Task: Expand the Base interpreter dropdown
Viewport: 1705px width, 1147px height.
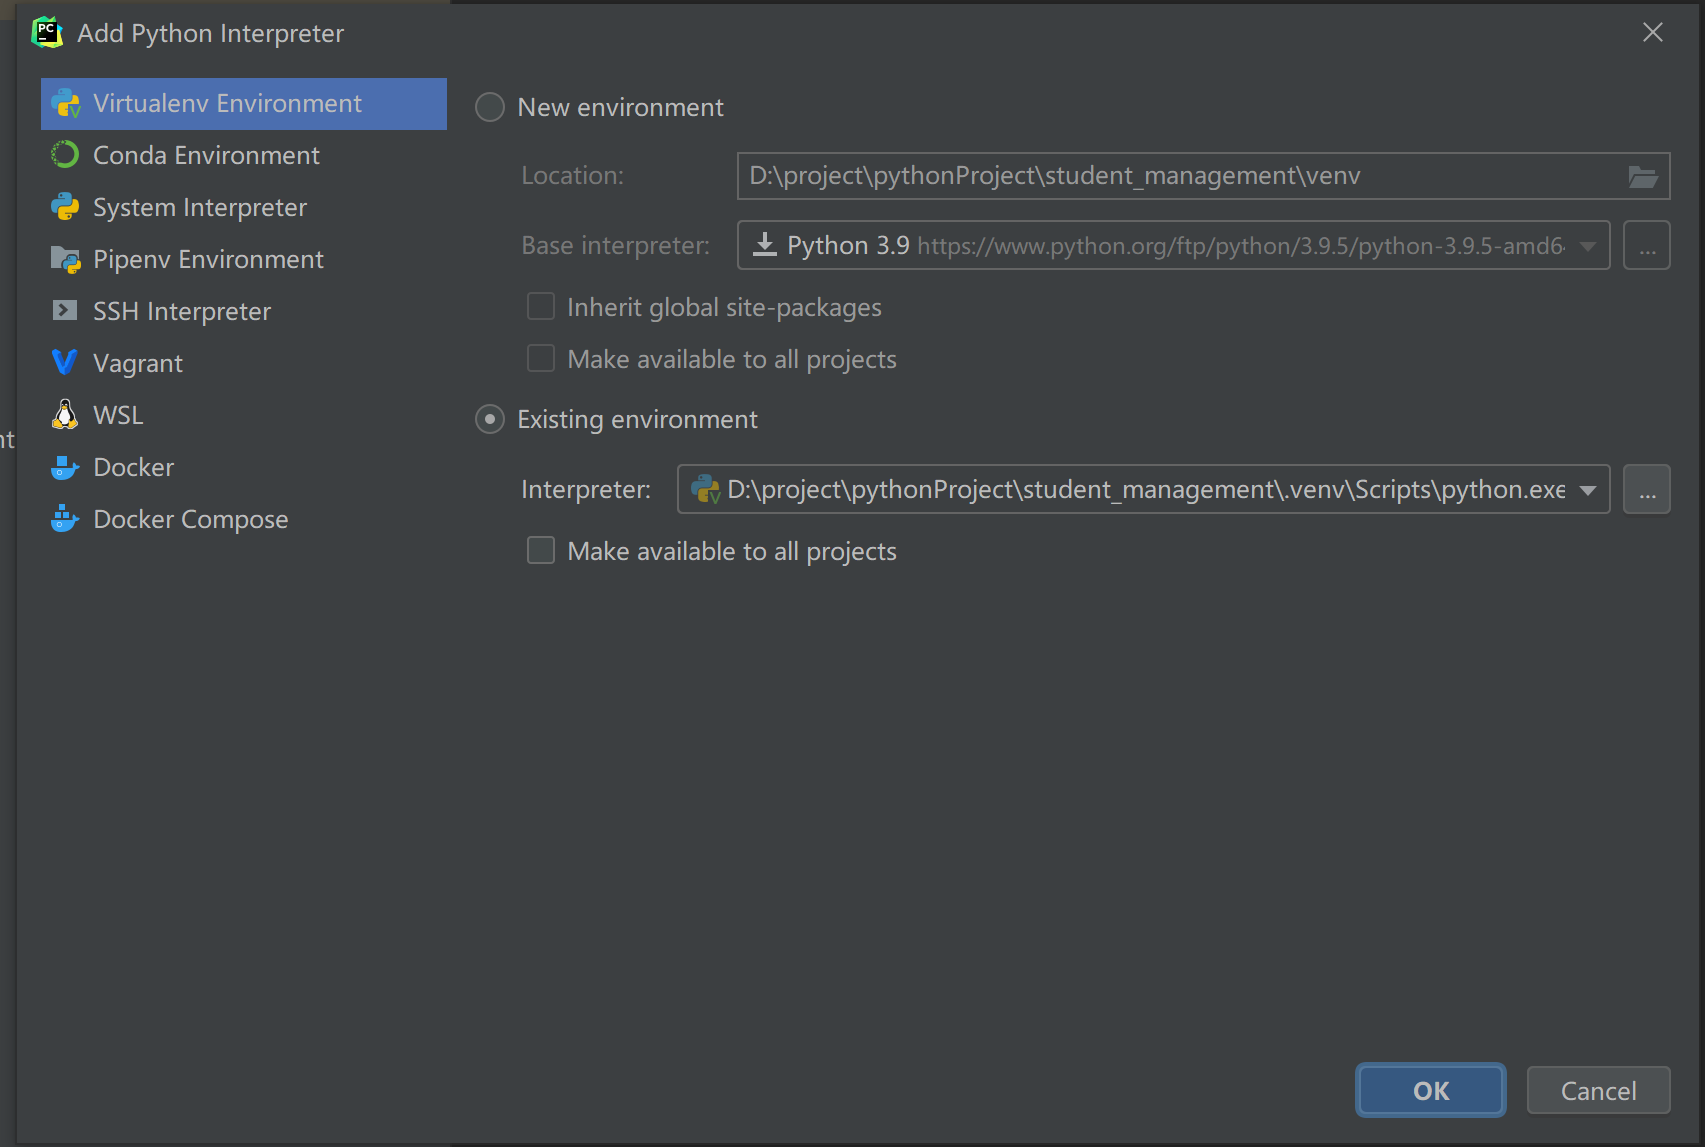Action: click(1588, 246)
